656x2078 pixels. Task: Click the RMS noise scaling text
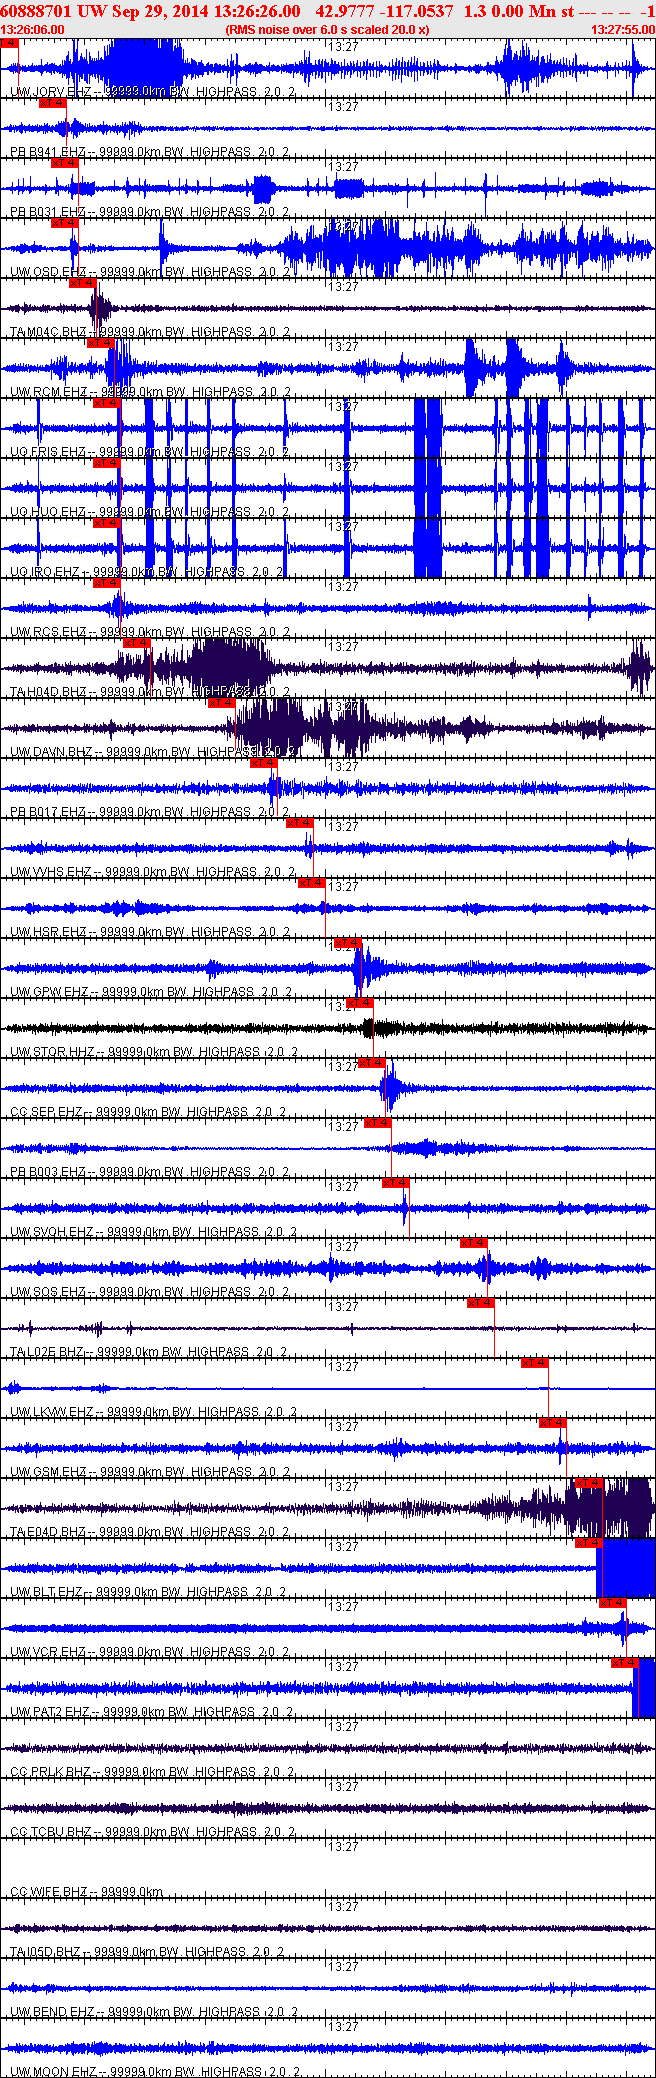point(327,30)
